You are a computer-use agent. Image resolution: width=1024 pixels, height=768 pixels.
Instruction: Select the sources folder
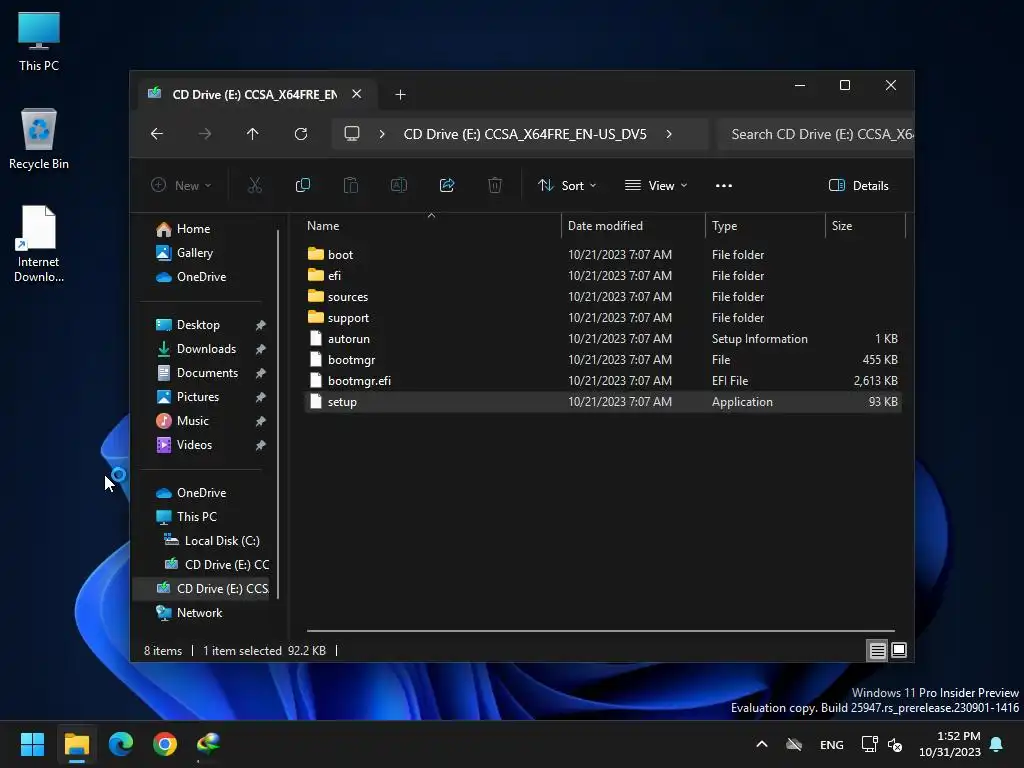(x=602, y=296)
